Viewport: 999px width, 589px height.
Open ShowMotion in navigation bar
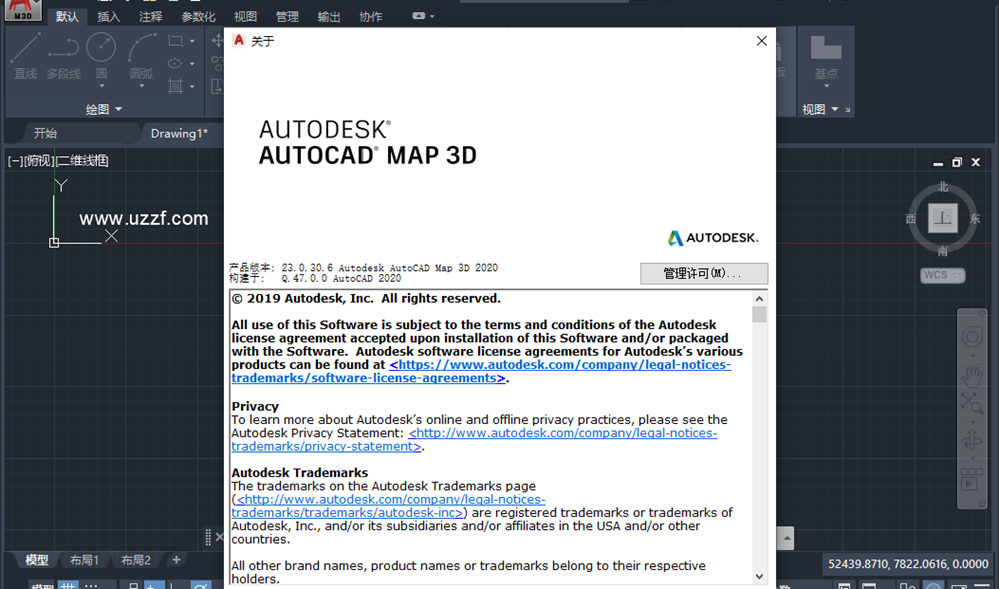[972, 479]
